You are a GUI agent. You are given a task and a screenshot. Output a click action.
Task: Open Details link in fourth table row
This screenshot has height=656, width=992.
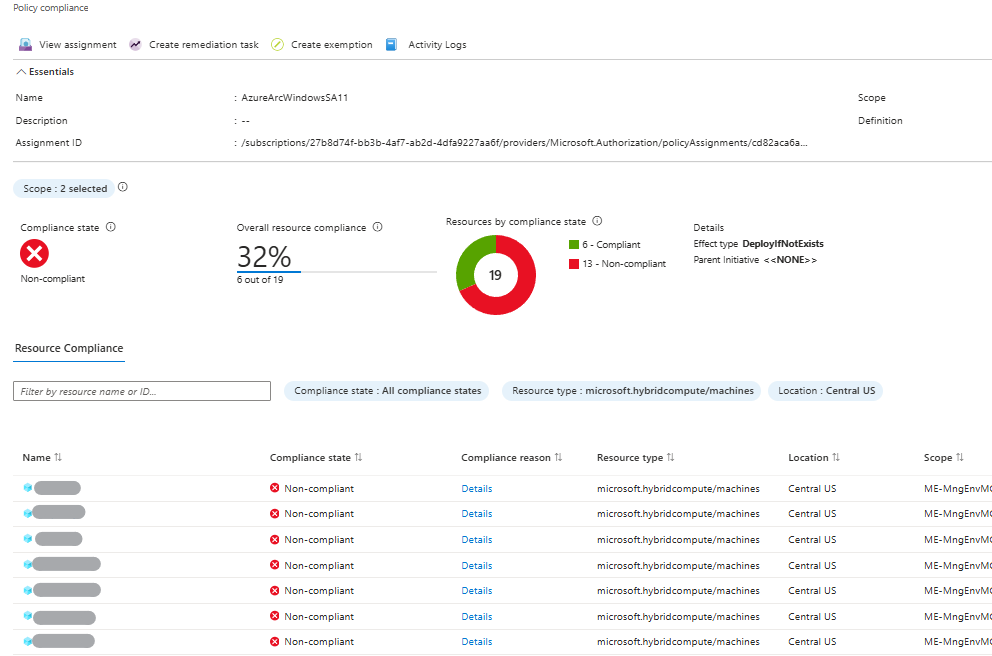[476, 566]
